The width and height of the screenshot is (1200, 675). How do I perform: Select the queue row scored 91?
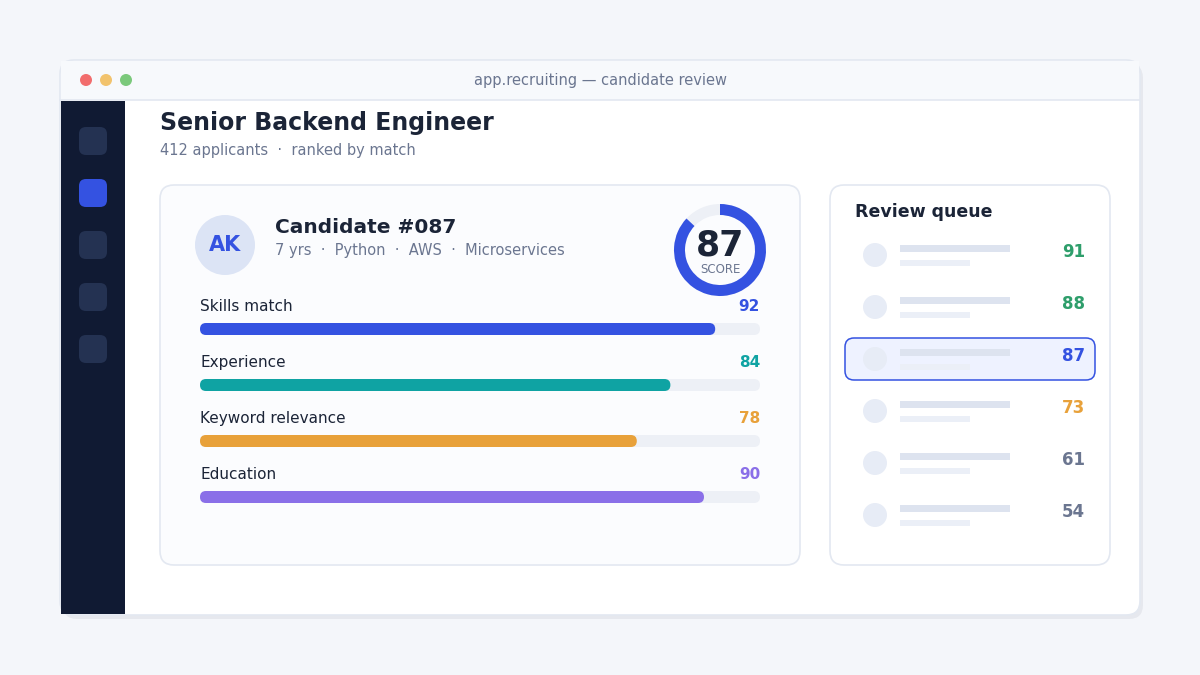coord(970,255)
